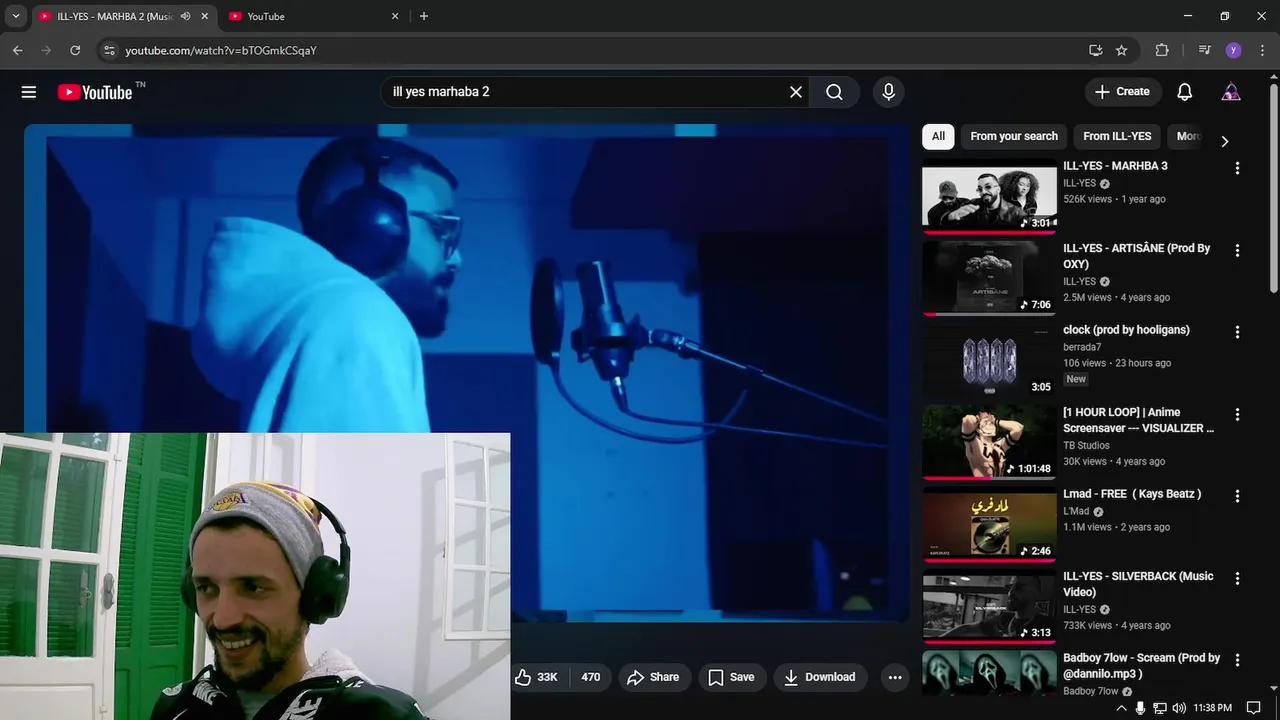This screenshot has height=720, width=1280.
Task: Open the Anime Screensaver 1:01:48 thumbnail
Action: pos(989,443)
